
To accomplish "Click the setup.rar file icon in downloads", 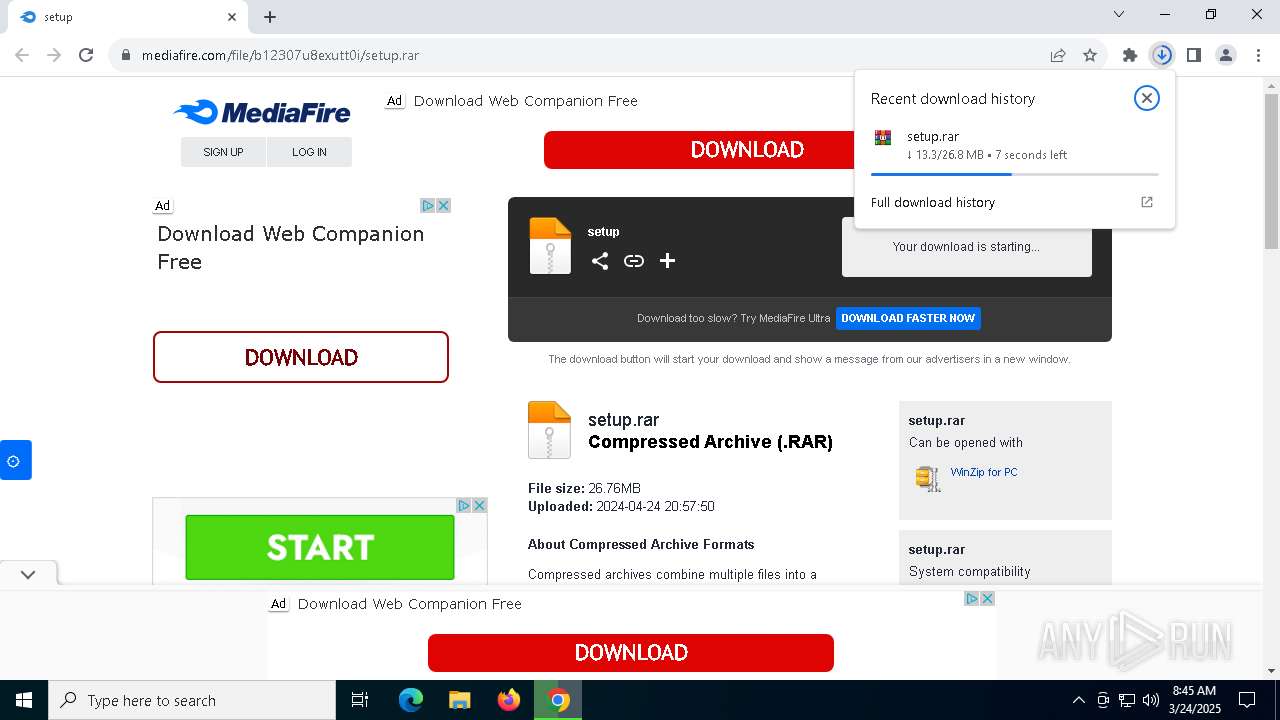I will coord(883,138).
